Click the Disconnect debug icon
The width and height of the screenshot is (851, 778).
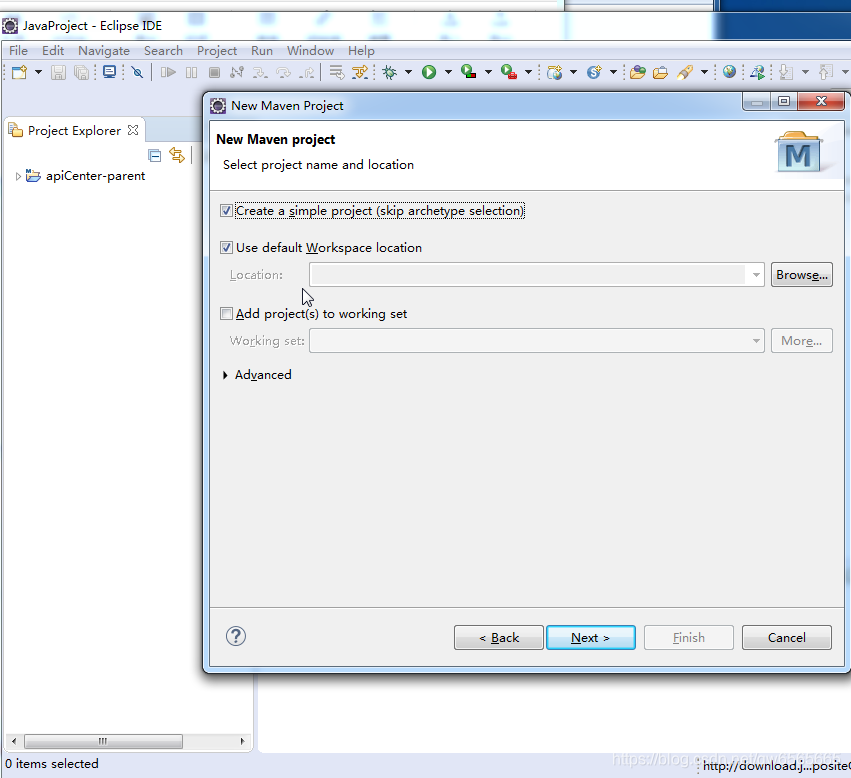(x=237, y=72)
